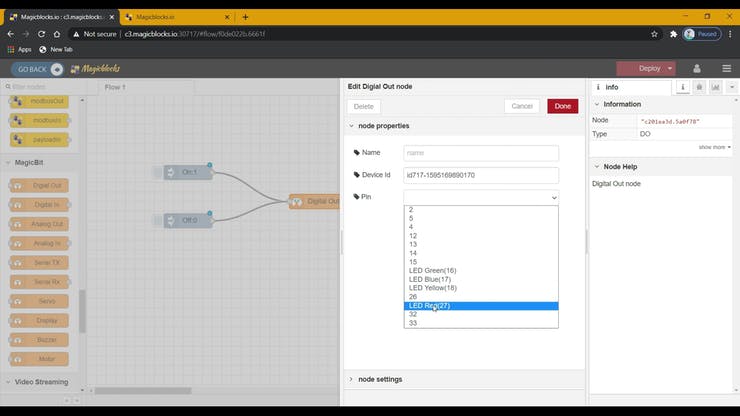Viewport: 740px width, 416px height.
Task: Click the Delete button in editor
Action: click(x=363, y=106)
